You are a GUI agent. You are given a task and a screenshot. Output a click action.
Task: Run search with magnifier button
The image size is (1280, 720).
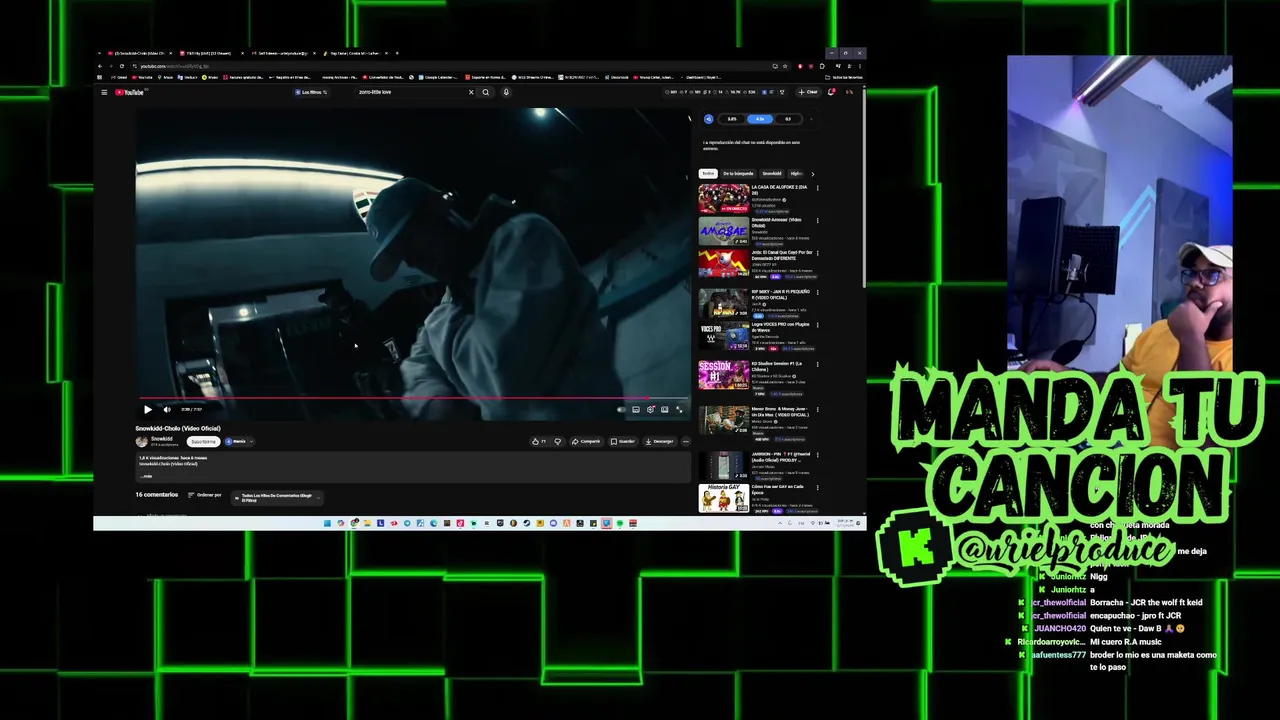[x=486, y=92]
